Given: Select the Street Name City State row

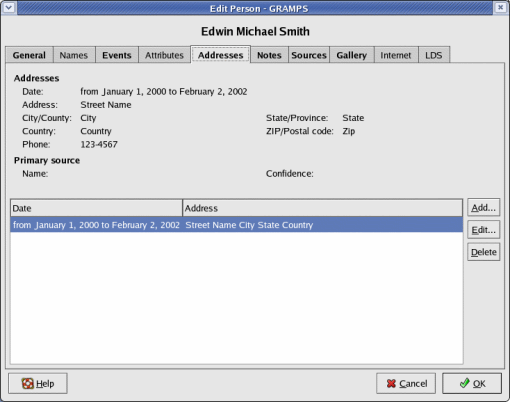Looking at the screenshot, I should click(237, 225).
